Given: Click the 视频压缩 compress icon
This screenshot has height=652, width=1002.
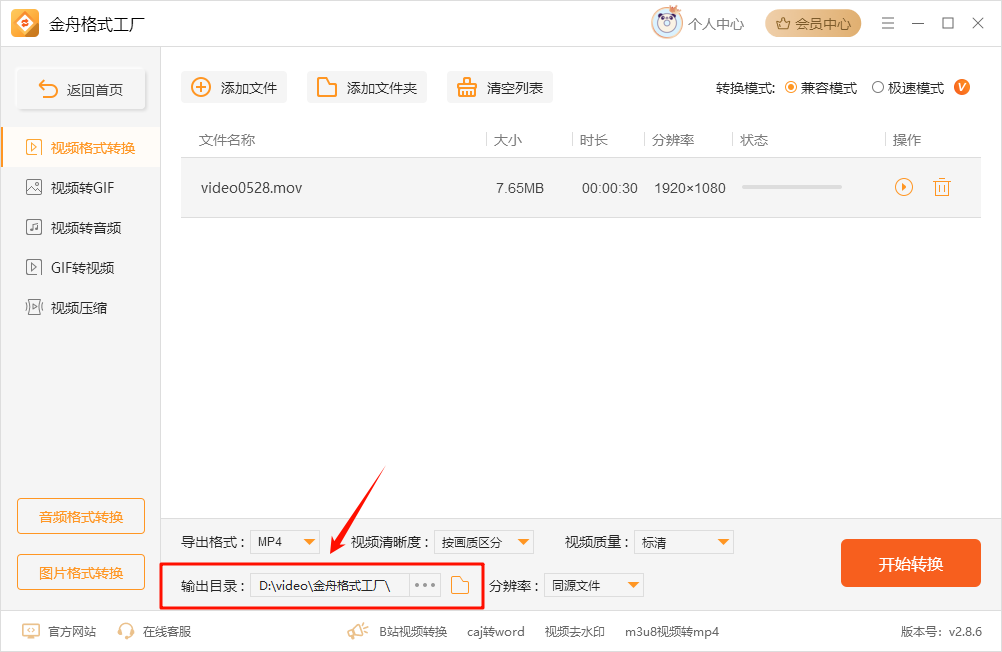Looking at the screenshot, I should 34,307.
